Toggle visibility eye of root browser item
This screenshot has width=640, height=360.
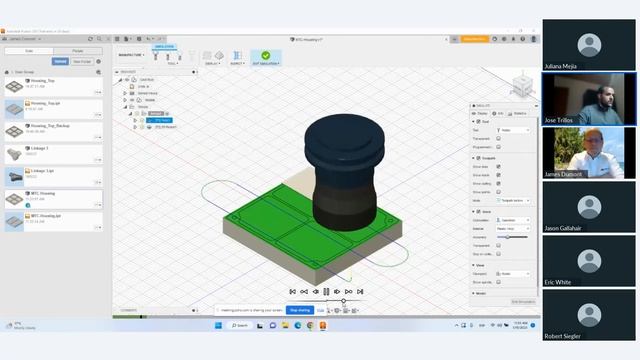click(127, 80)
